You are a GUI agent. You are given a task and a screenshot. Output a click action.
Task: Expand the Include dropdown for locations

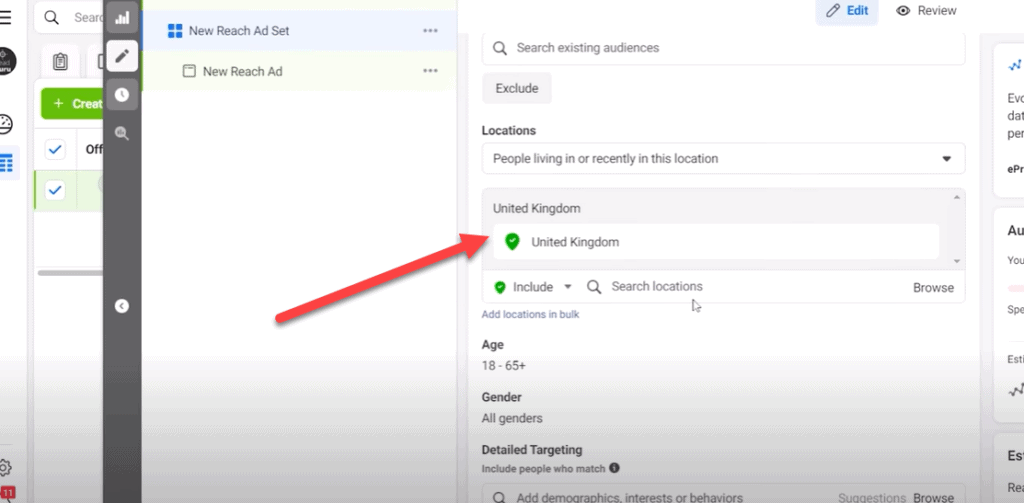[532, 287]
